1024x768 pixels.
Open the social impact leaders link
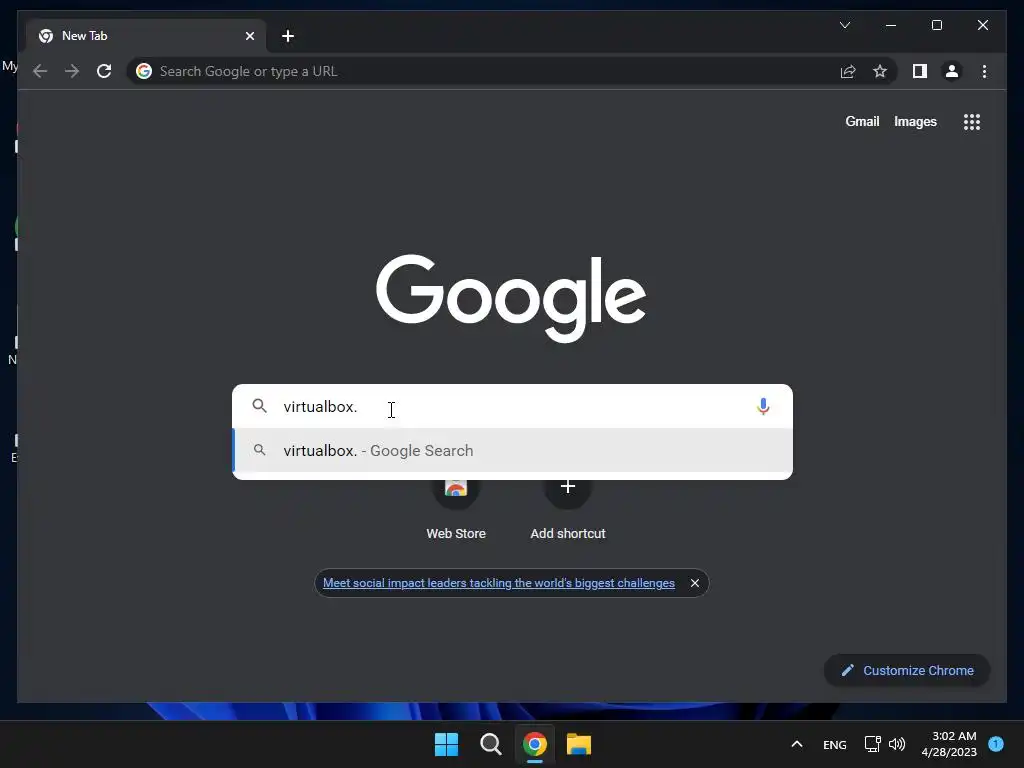pos(498,583)
